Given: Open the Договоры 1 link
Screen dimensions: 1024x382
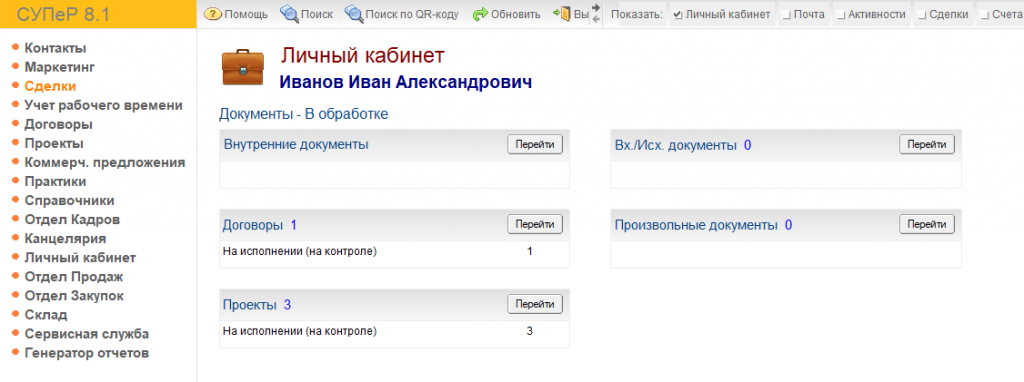Looking at the screenshot, I should pyautogui.click(x=260, y=225).
